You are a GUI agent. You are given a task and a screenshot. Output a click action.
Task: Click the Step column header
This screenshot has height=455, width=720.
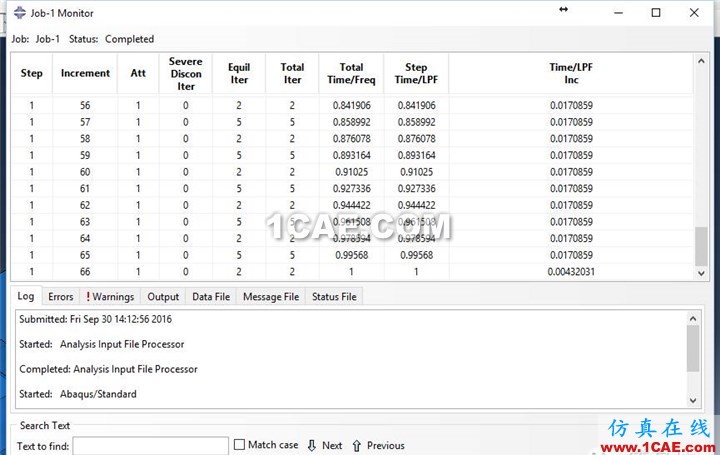click(32, 73)
